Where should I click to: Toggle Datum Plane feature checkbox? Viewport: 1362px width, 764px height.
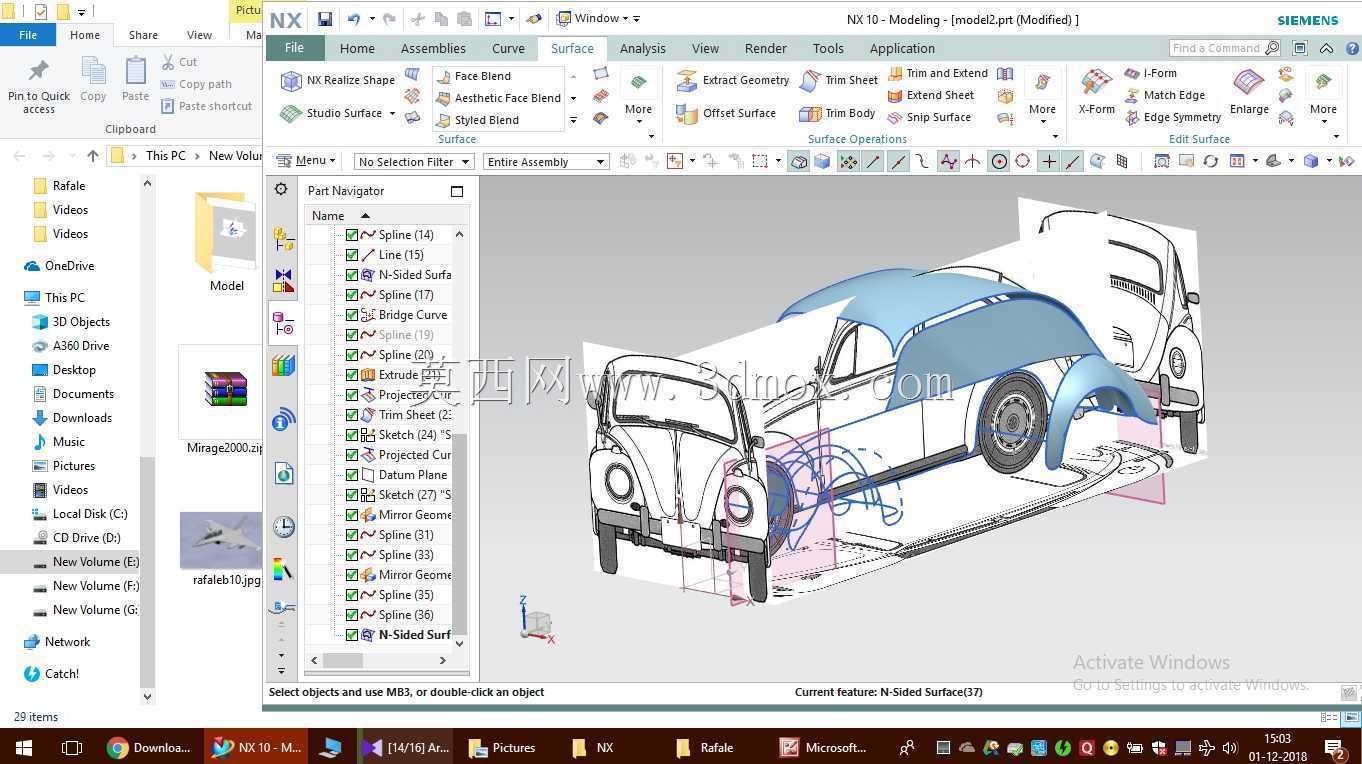(x=352, y=475)
